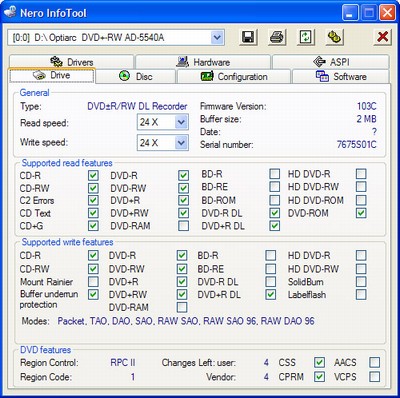Image resolution: width=400 pixels, height=398 pixels.
Task: Toggle DVD-RAM checkbox under write features
Action: pos(182,307)
